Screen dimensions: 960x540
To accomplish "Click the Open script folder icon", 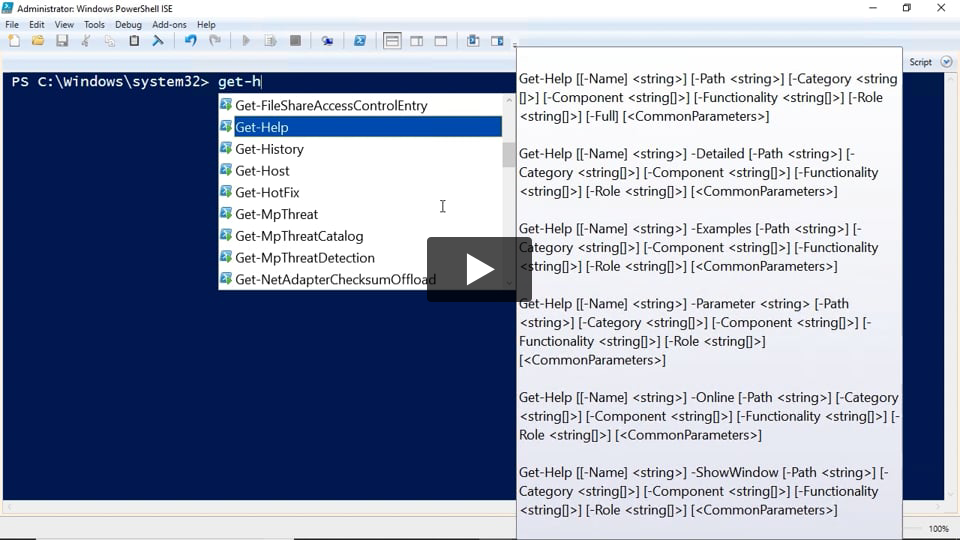I will coord(38,41).
